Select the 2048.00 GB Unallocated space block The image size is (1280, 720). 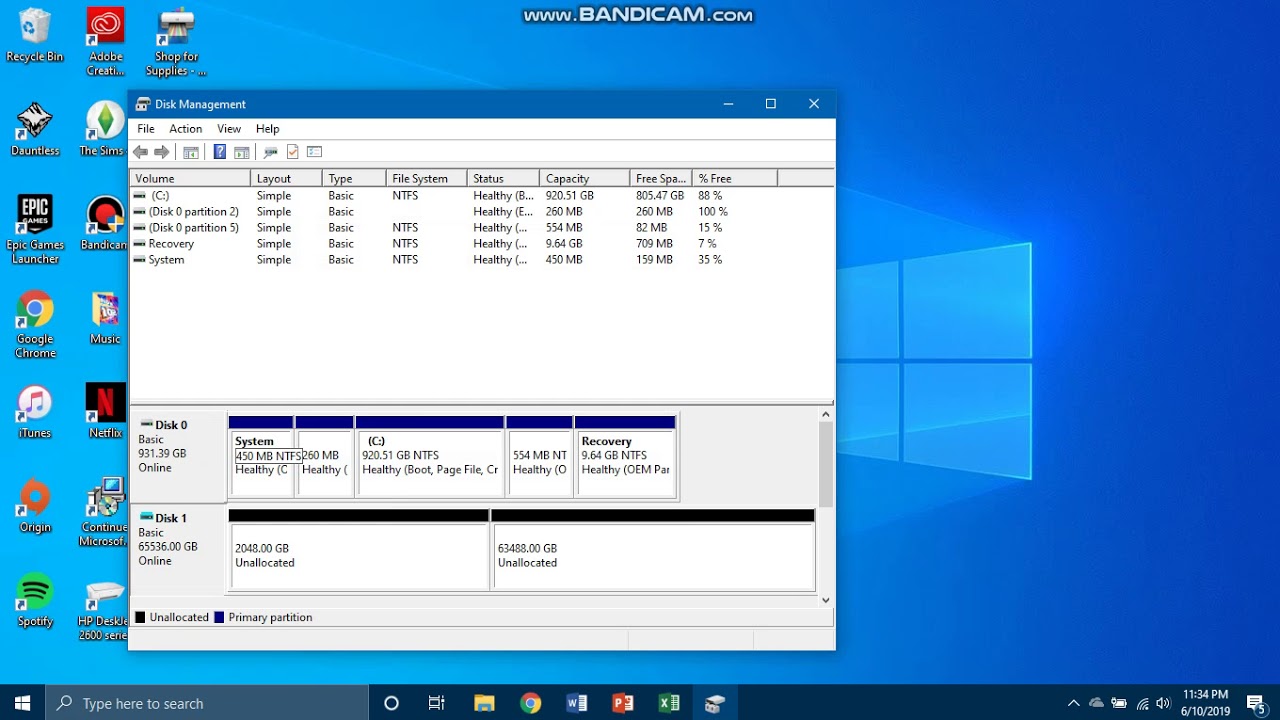(x=358, y=550)
